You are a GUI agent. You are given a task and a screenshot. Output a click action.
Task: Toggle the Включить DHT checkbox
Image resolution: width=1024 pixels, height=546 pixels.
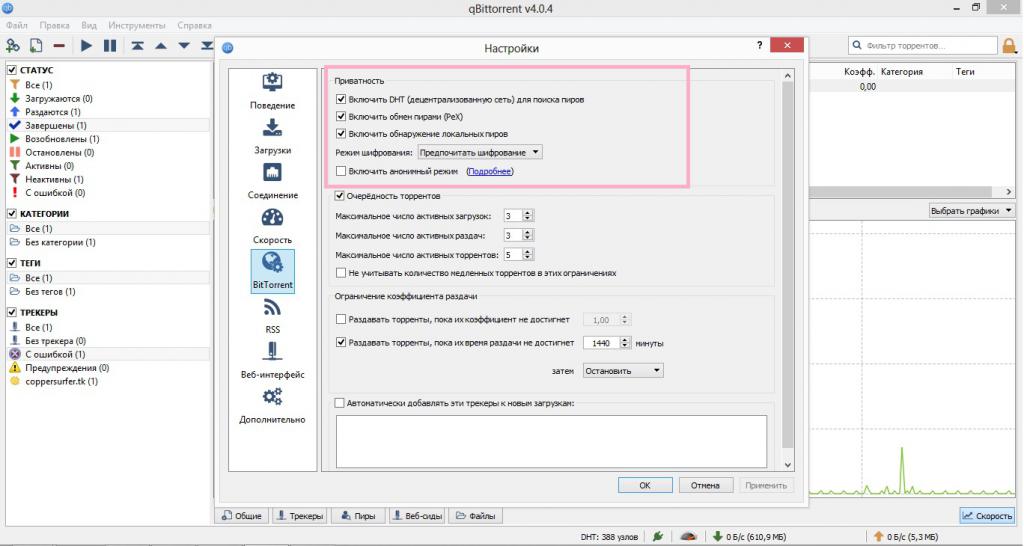pyautogui.click(x=340, y=100)
